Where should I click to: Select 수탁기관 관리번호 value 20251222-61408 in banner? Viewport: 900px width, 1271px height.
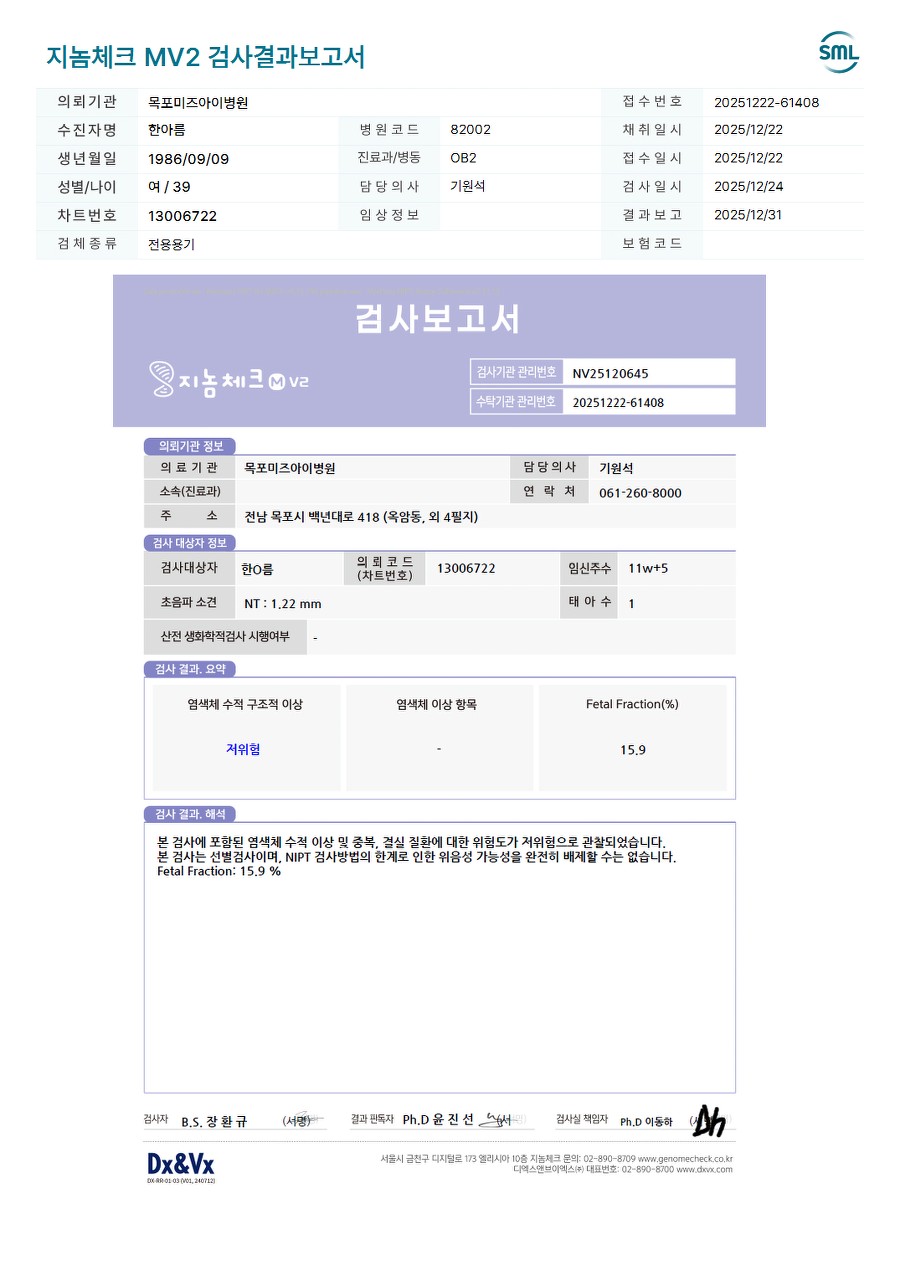[617, 402]
